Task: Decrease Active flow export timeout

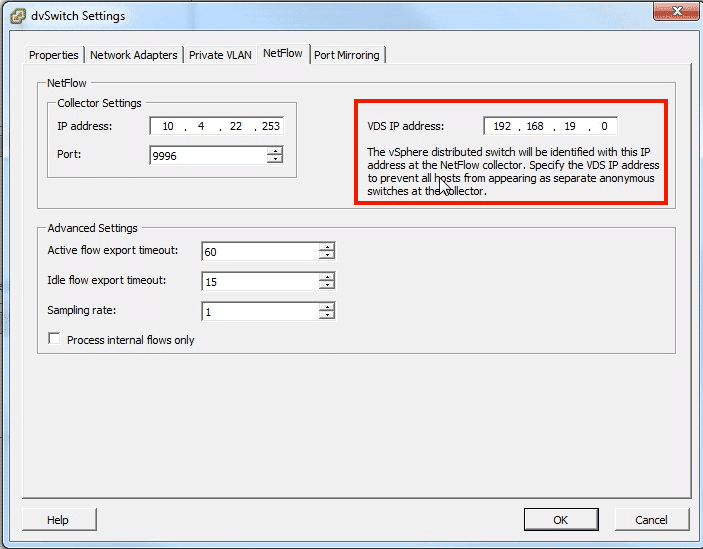Action: coord(327,255)
